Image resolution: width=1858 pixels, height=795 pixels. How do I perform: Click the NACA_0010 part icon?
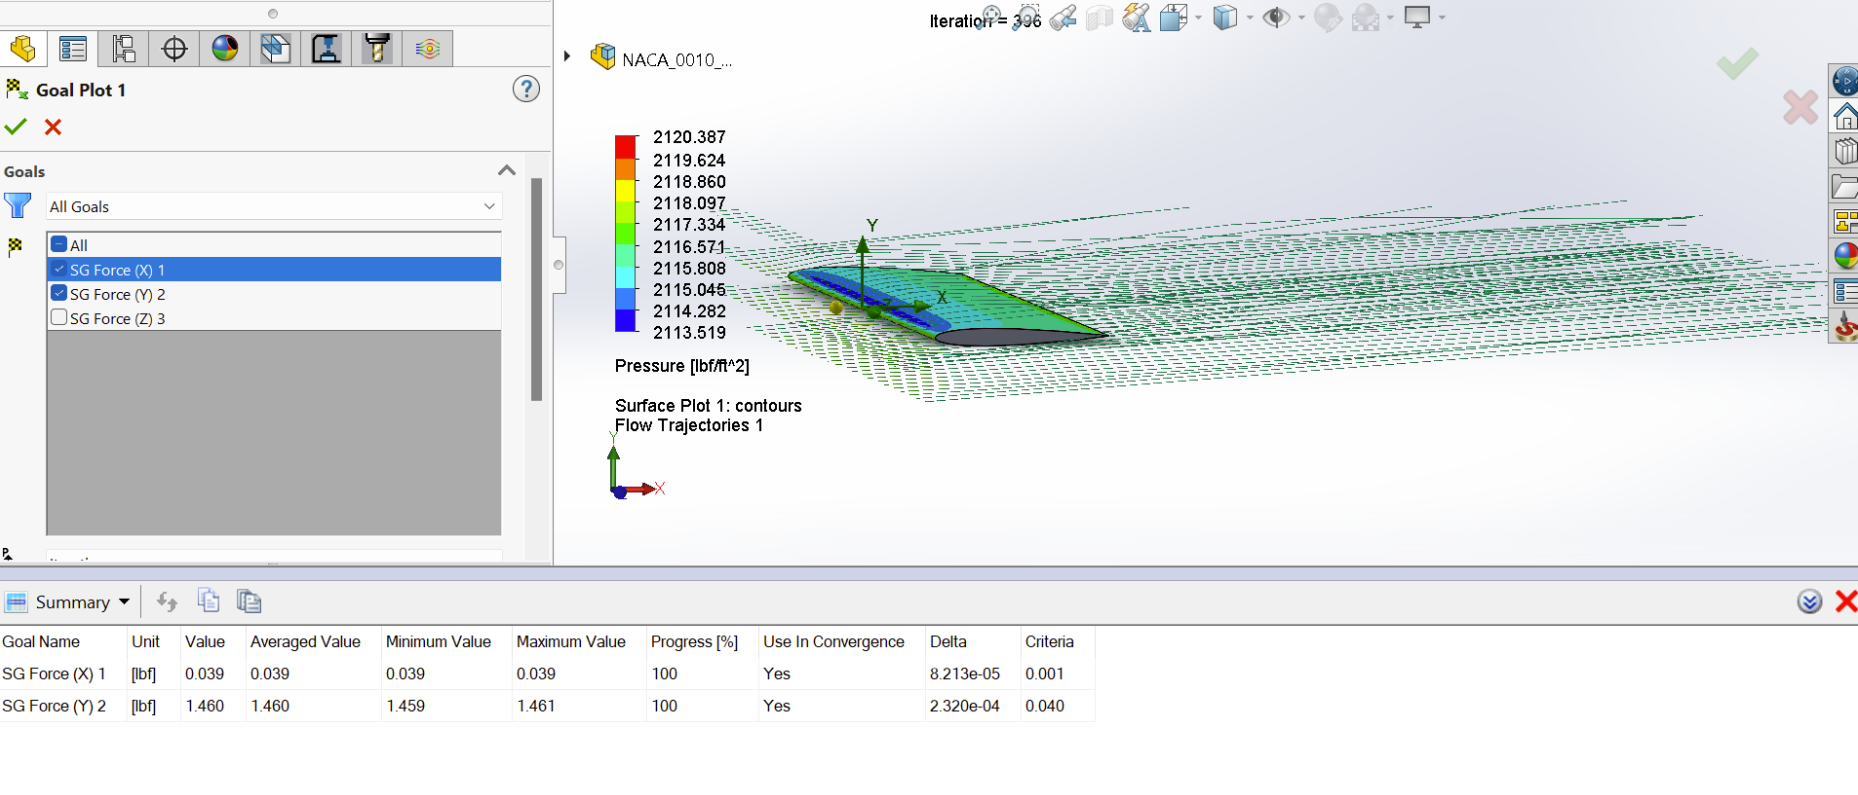point(603,57)
